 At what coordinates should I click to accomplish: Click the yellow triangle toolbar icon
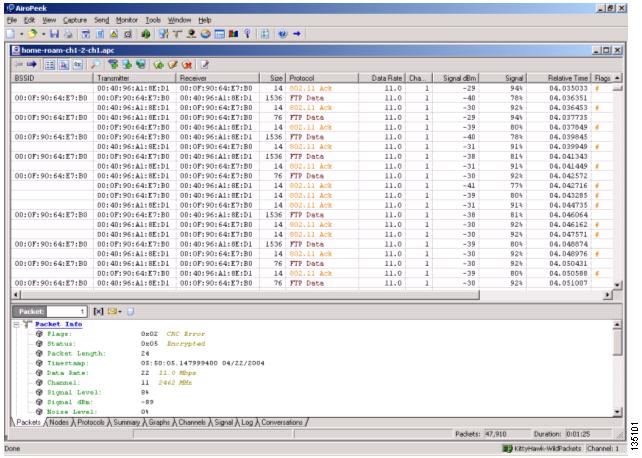pos(114,34)
